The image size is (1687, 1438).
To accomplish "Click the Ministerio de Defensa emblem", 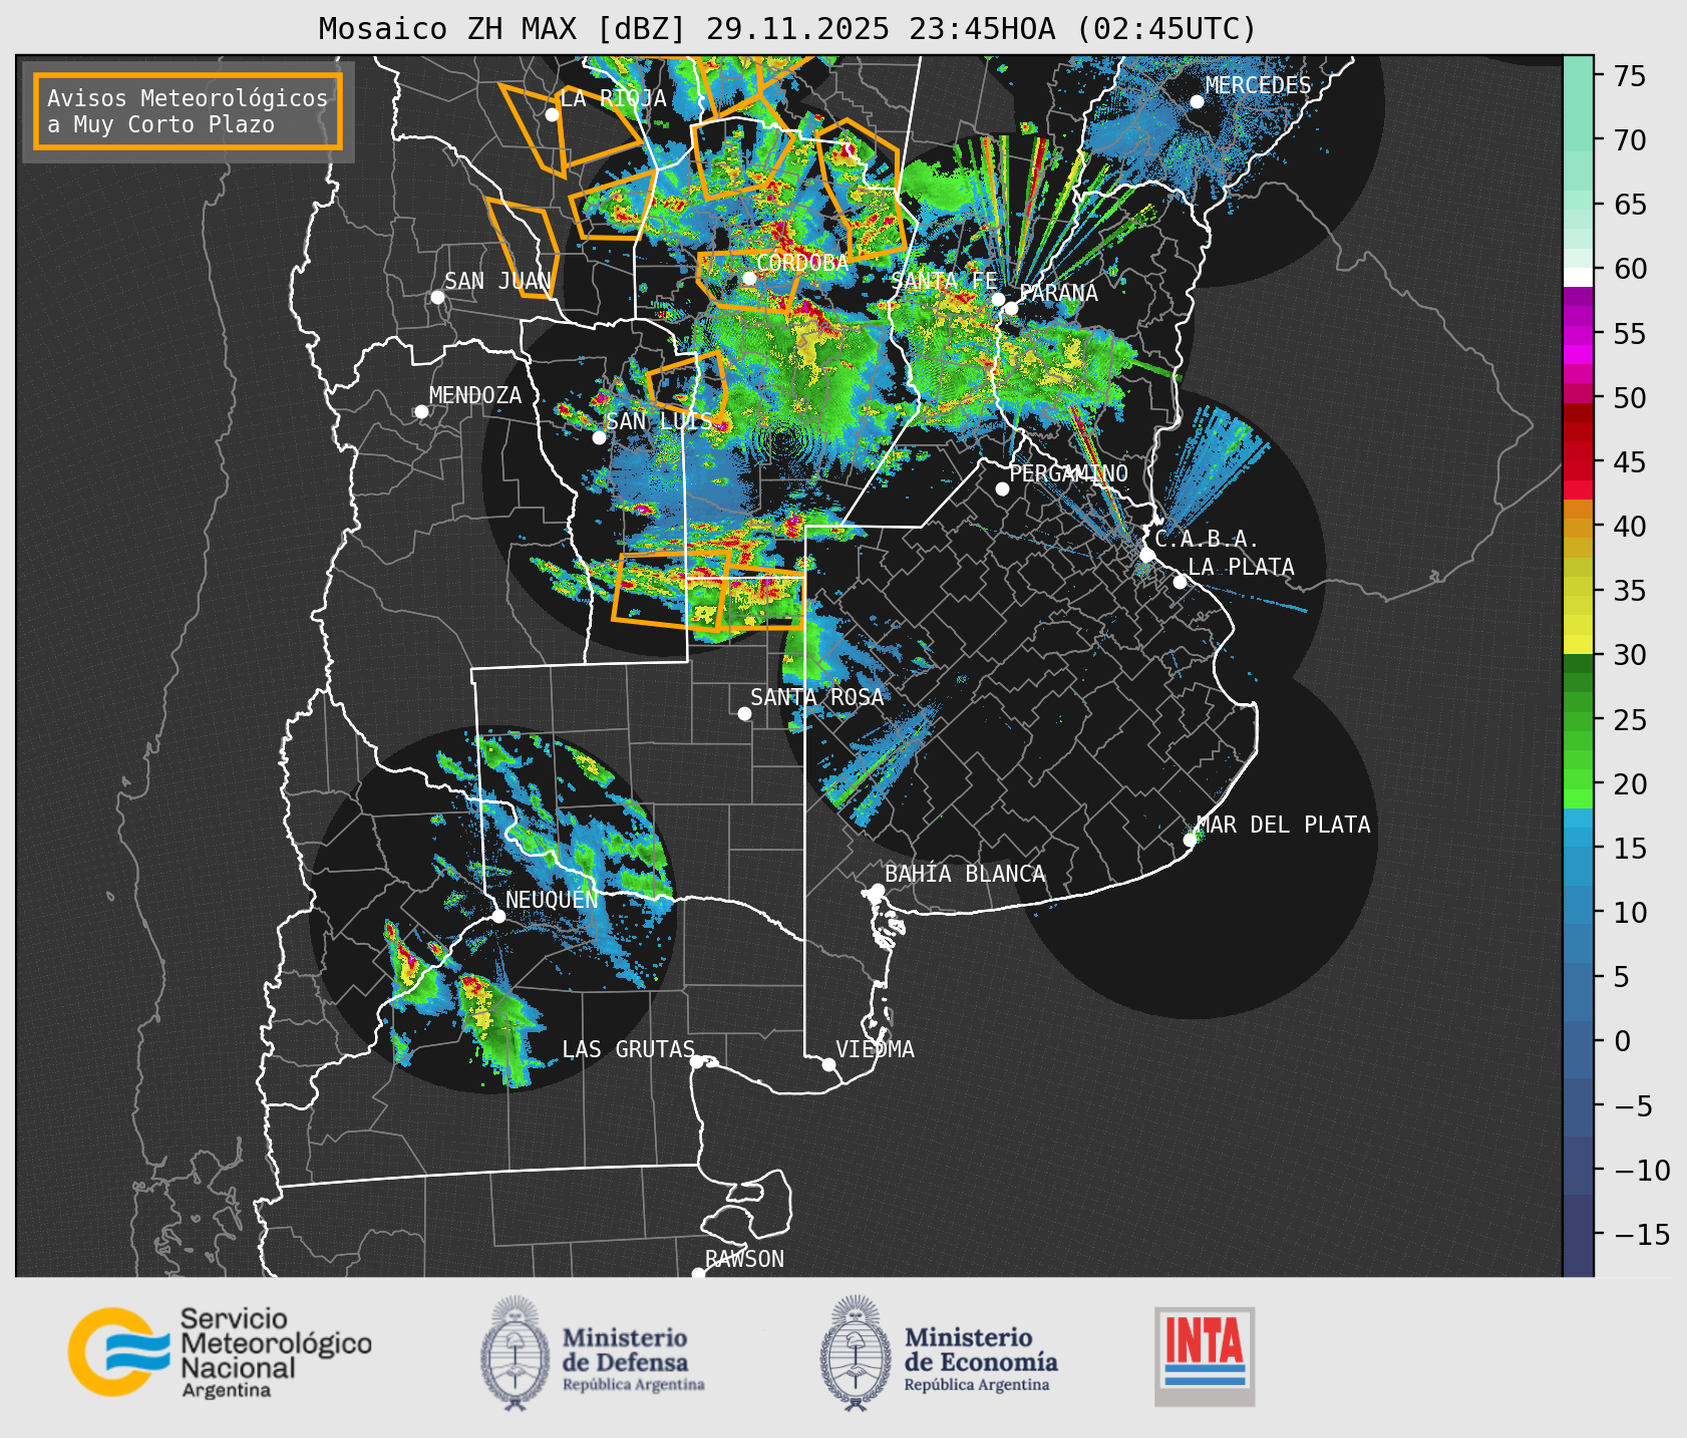I will [515, 1353].
